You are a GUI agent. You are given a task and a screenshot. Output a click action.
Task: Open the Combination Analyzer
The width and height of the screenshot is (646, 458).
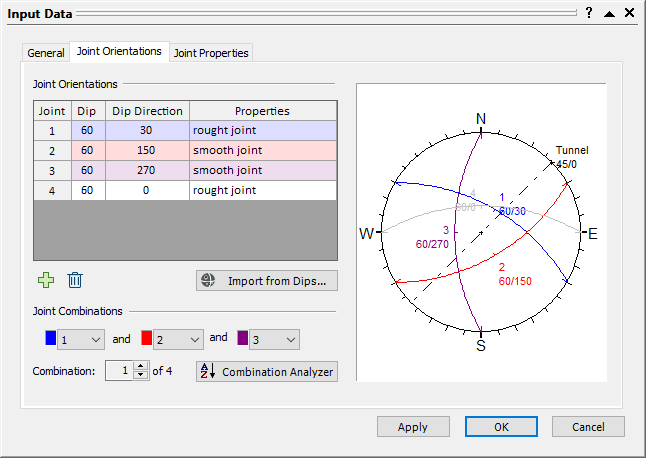pyautogui.click(x=267, y=372)
